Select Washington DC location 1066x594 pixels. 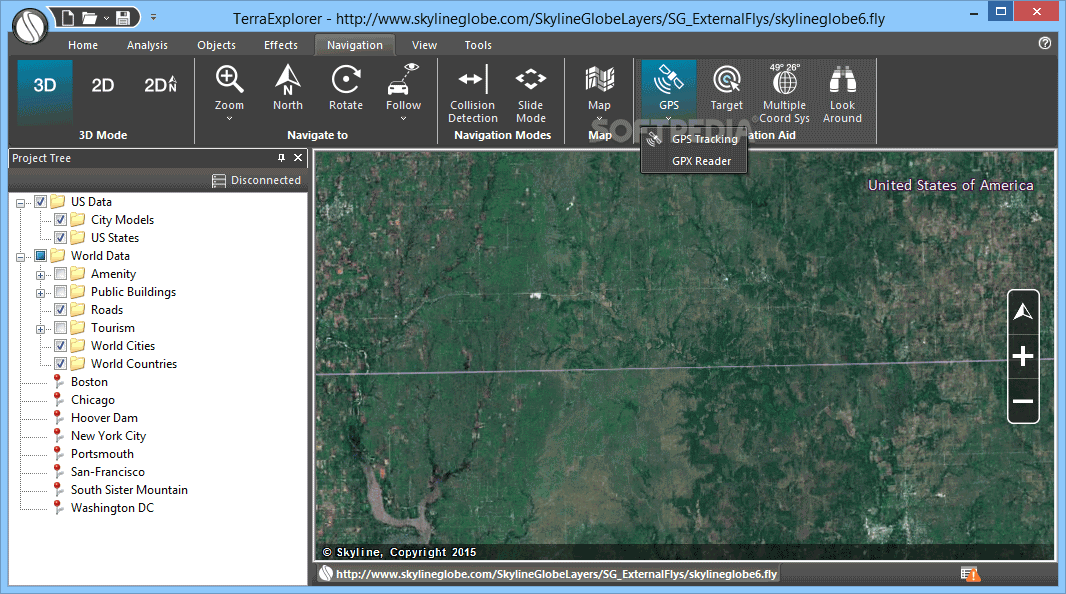tap(112, 508)
